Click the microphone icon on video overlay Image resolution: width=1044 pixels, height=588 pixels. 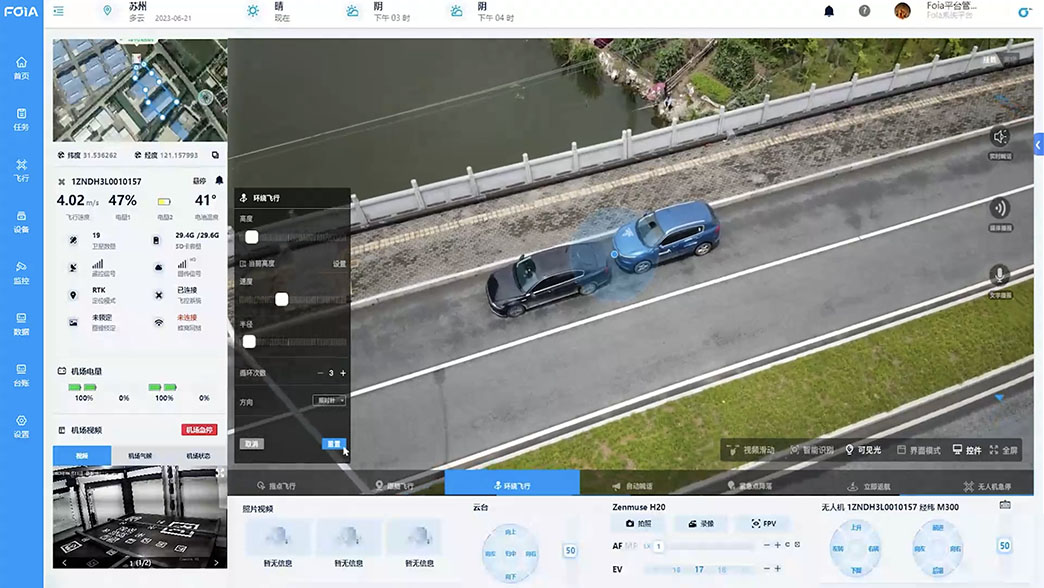click(x=998, y=276)
